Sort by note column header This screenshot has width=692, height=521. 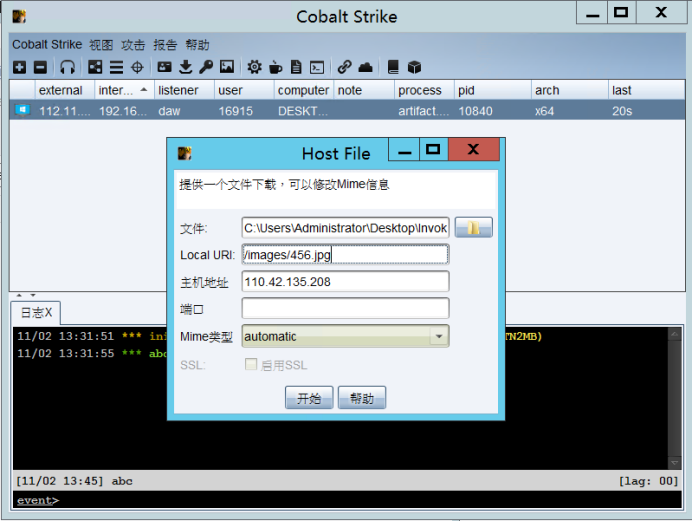[x=364, y=90]
